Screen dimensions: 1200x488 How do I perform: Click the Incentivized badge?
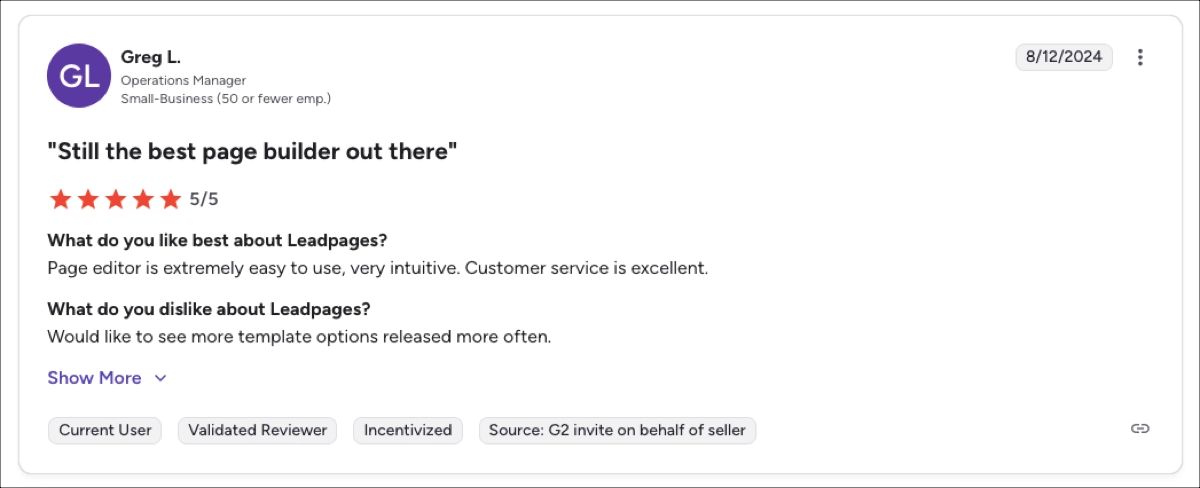tap(408, 430)
